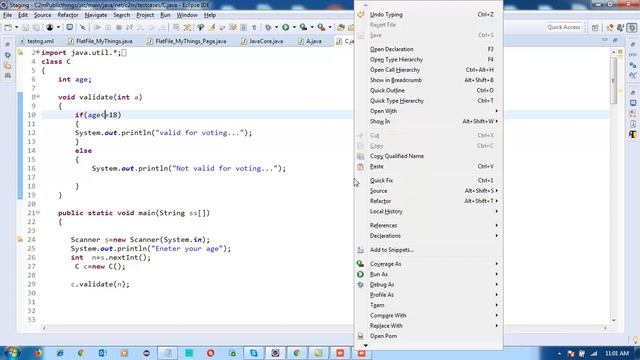Click the green Run toolbar icon
The image size is (640, 360).
pyautogui.click(x=286, y=27)
